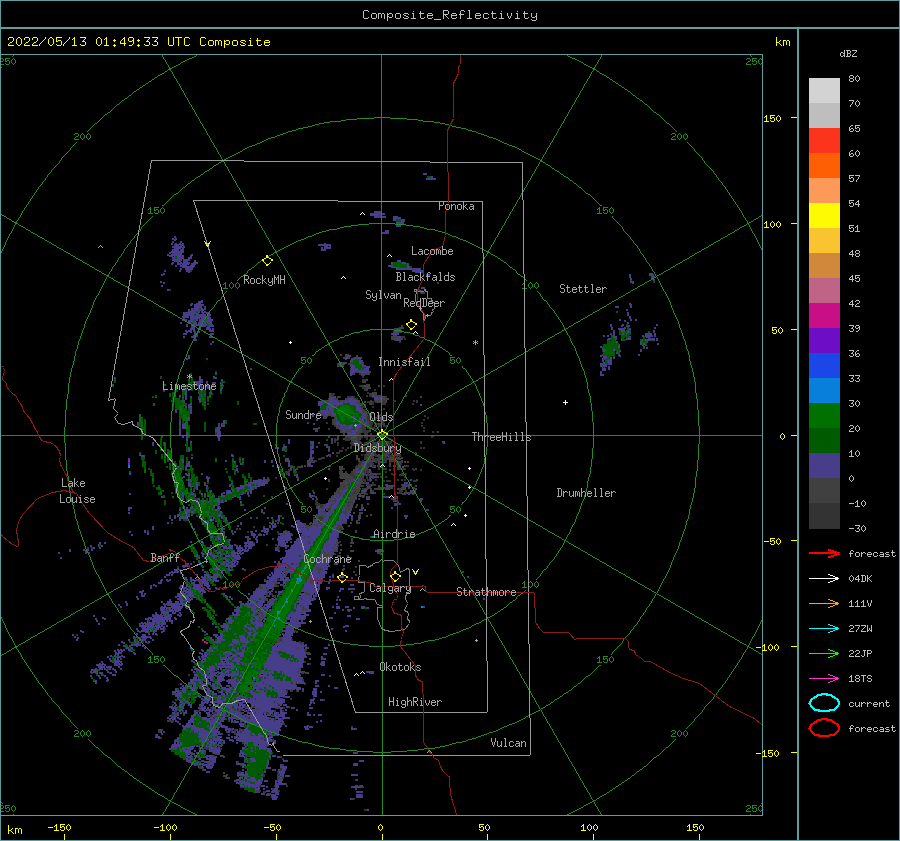Image resolution: width=900 pixels, height=841 pixels.
Task: Click the yellow diamond marker near RockyMH
Action: 267,261
